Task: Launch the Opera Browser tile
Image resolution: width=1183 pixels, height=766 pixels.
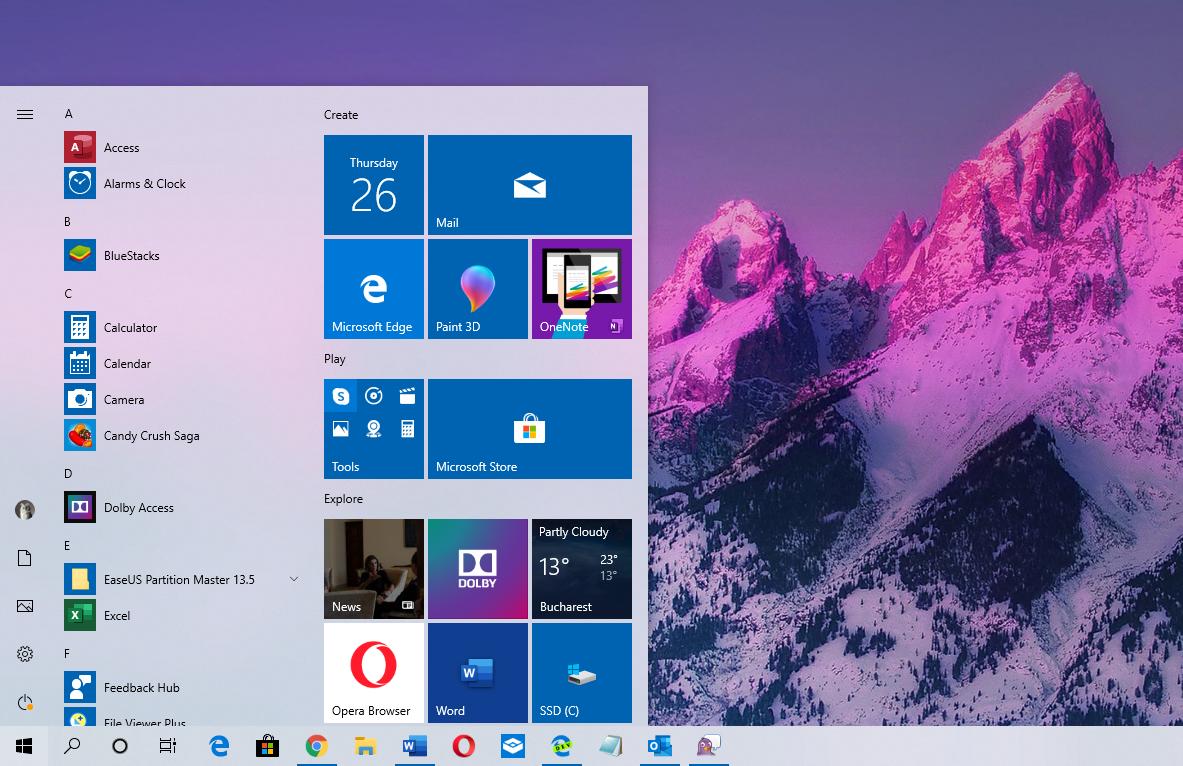Action: click(x=373, y=673)
